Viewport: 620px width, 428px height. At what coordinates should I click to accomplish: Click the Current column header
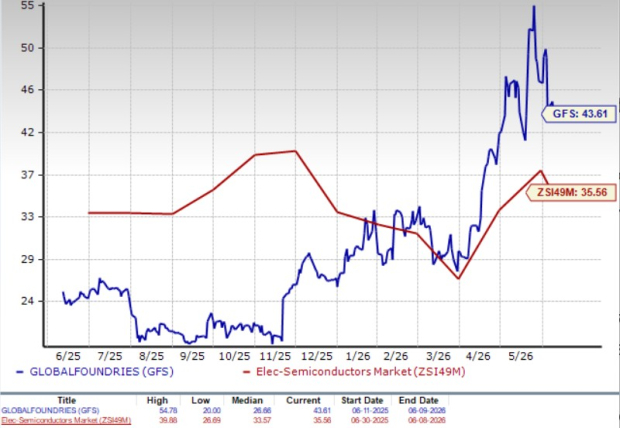303,400
